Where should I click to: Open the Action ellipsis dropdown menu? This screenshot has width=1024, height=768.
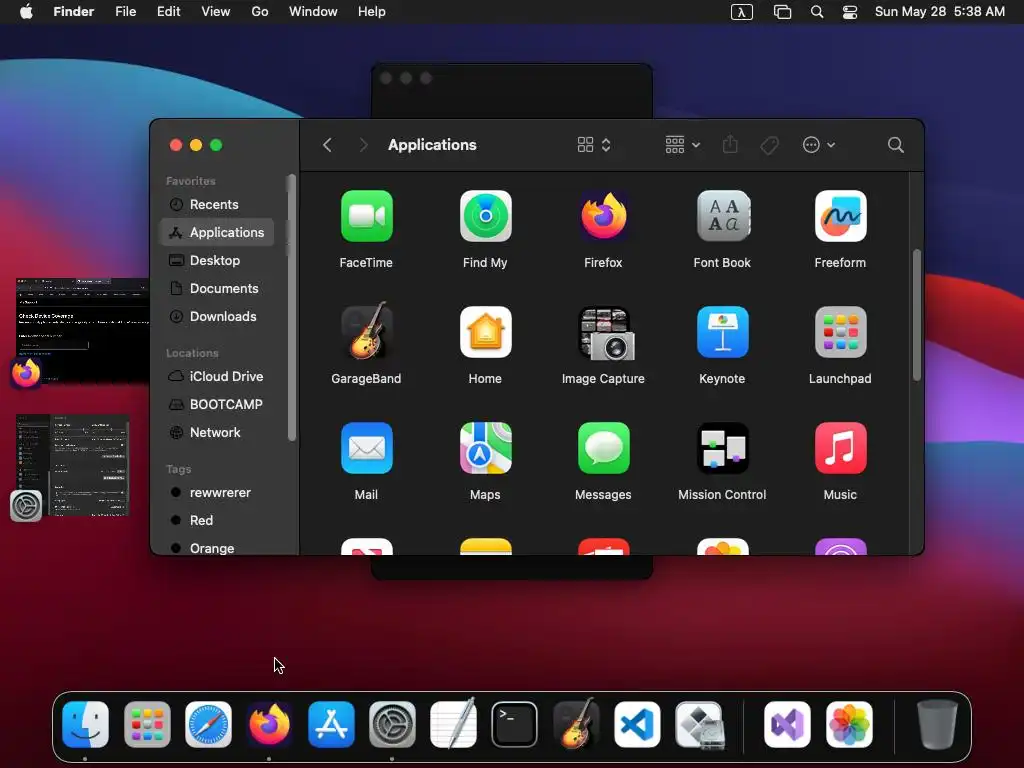[x=818, y=145]
